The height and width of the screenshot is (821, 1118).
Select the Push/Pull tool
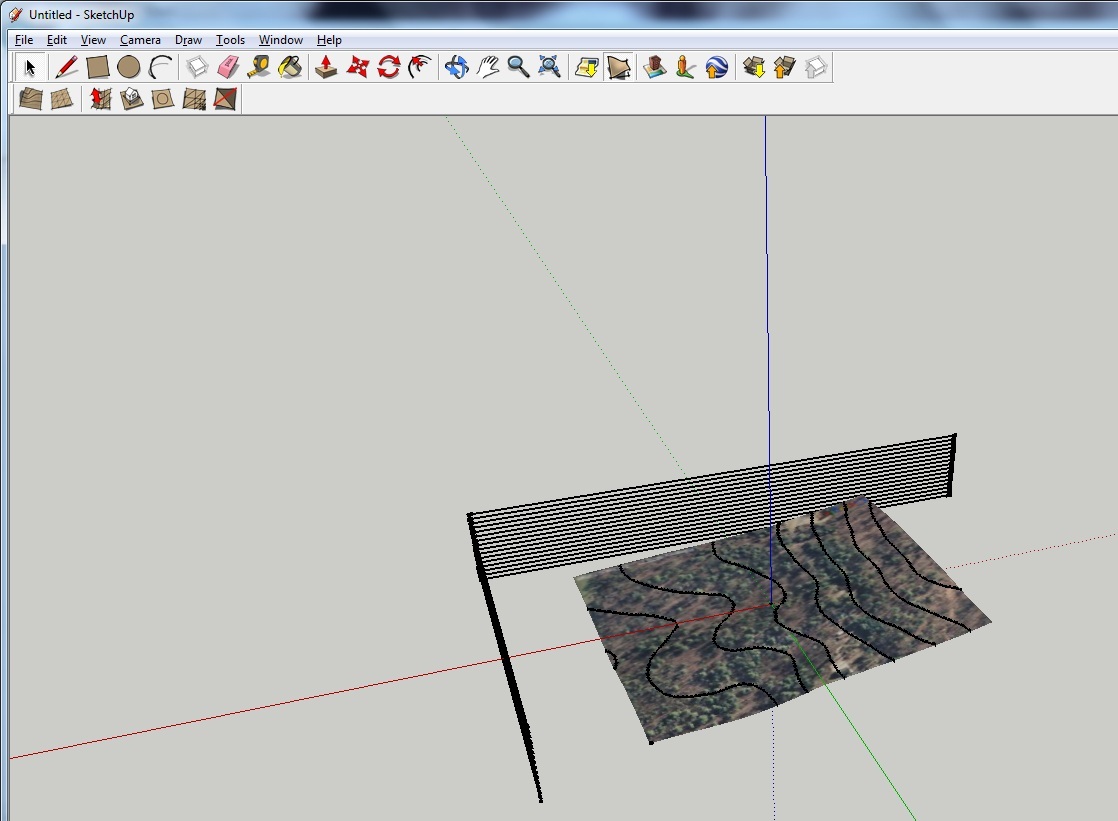(x=326, y=67)
